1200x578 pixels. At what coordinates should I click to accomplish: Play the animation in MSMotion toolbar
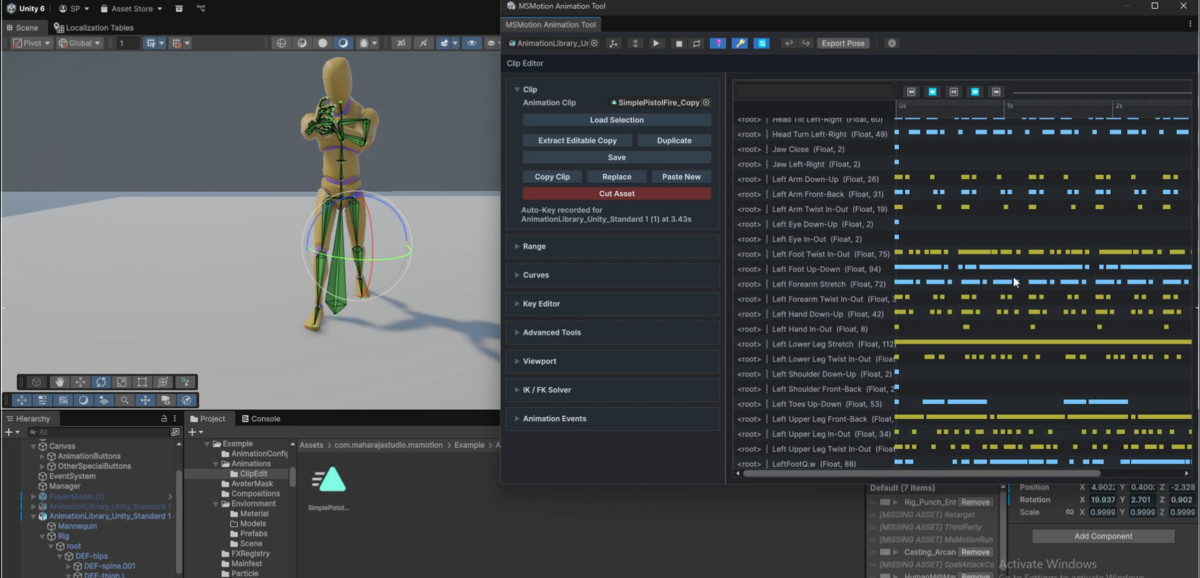point(657,44)
